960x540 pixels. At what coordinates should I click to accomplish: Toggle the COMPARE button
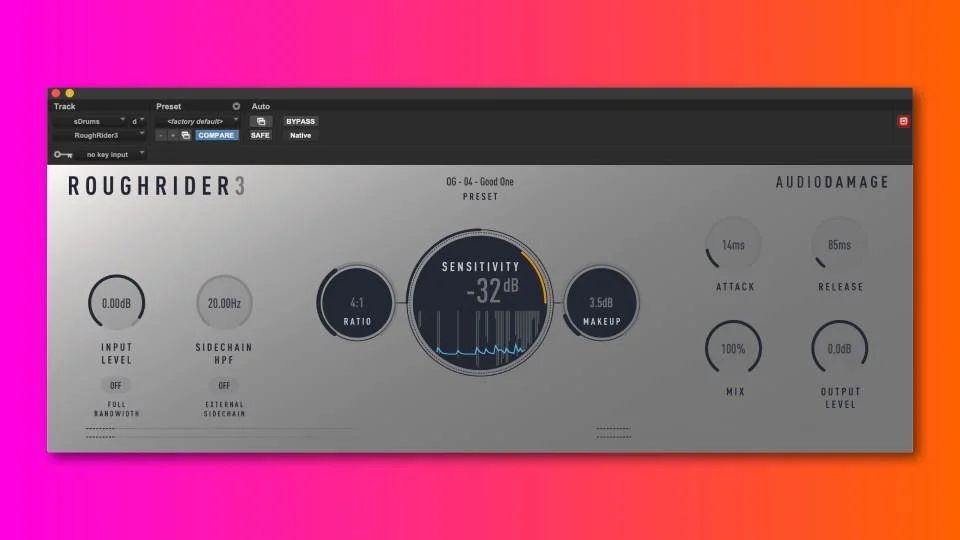pyautogui.click(x=216, y=135)
